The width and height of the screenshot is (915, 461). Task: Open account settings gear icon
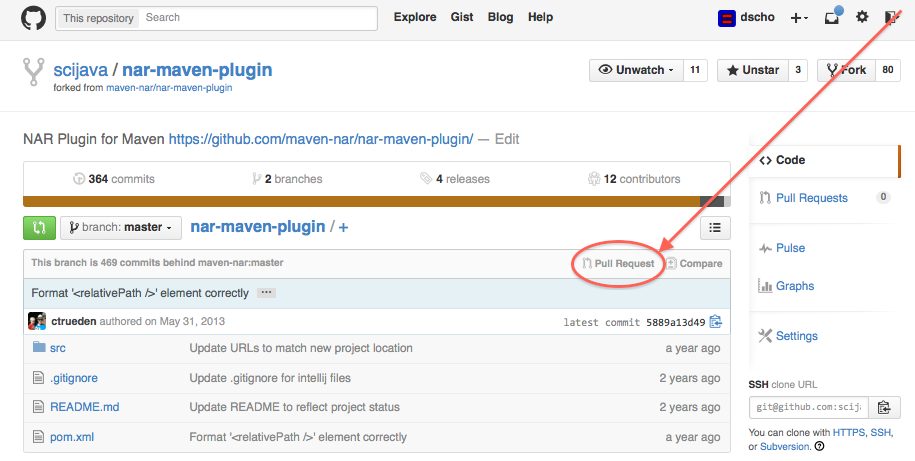[x=862, y=17]
